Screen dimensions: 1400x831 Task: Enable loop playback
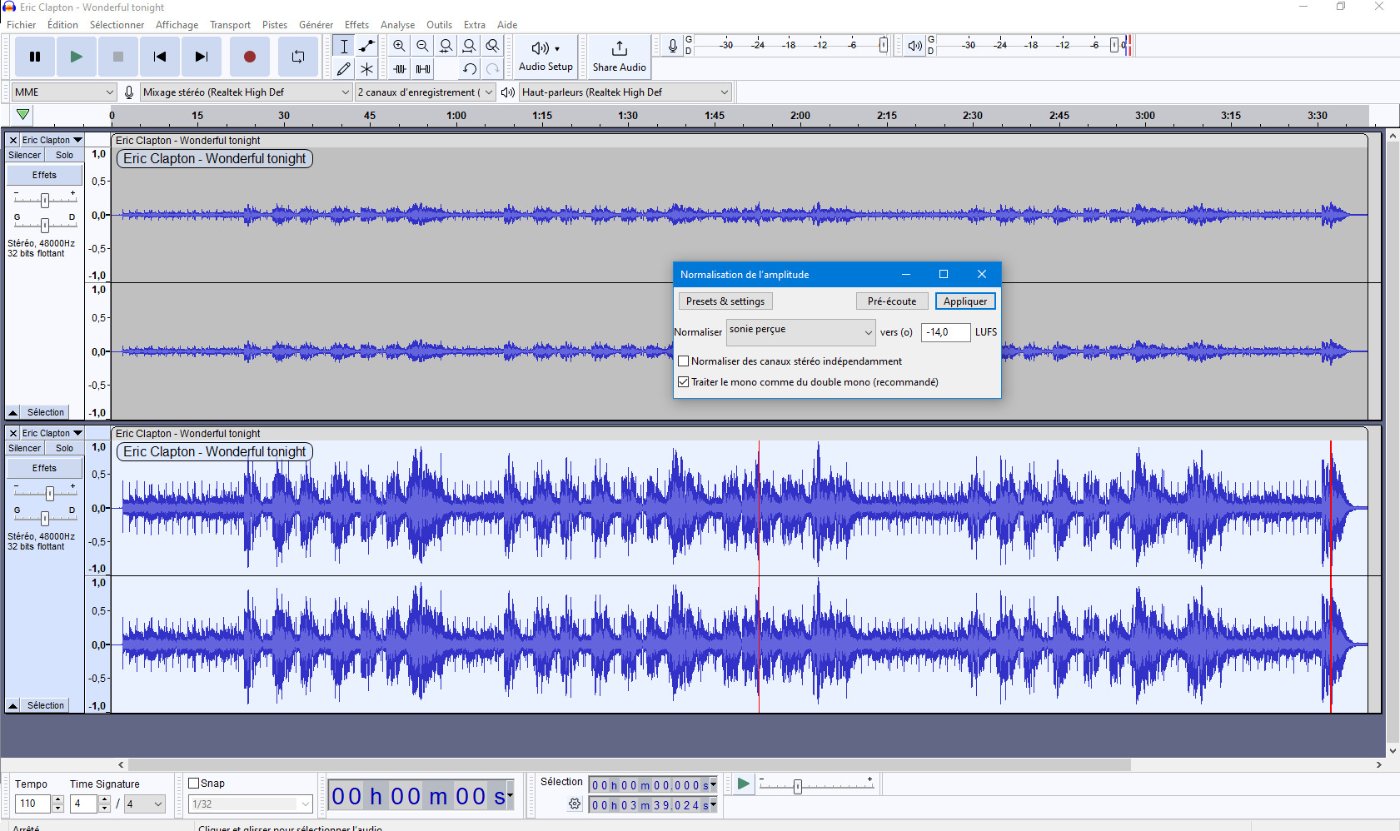[297, 57]
